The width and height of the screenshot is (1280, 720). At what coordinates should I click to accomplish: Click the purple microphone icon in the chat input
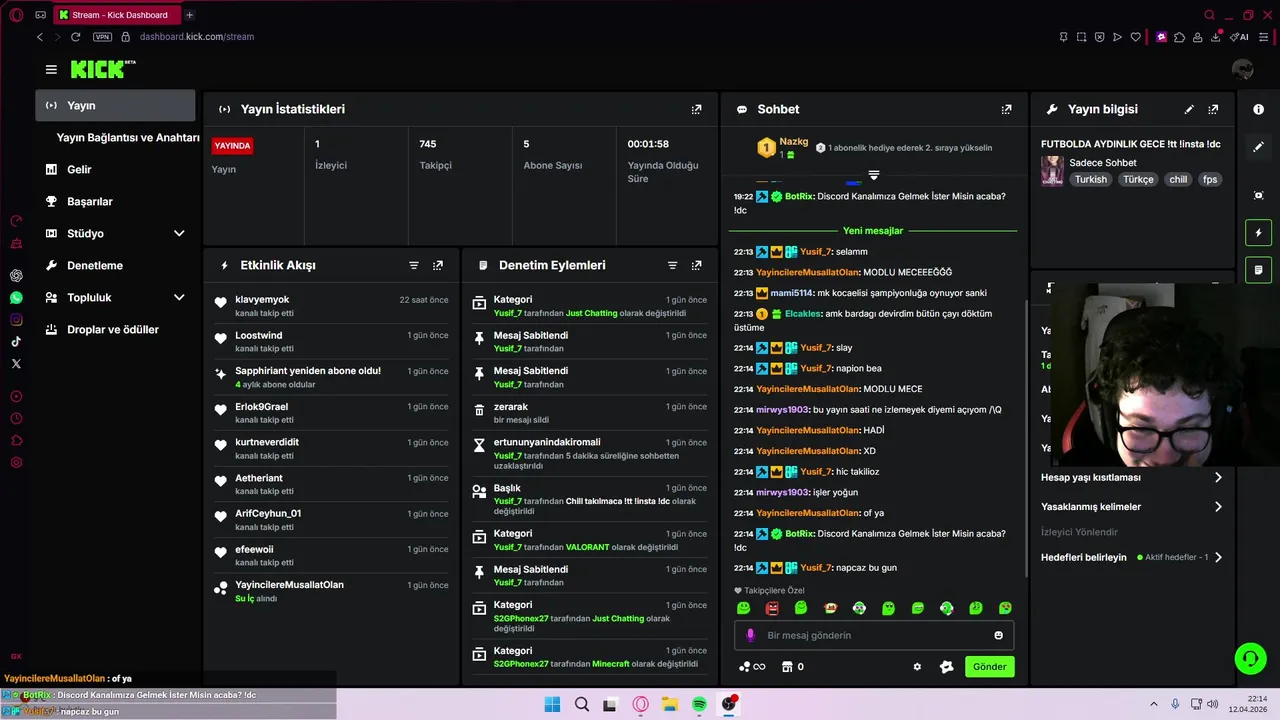[x=750, y=635]
